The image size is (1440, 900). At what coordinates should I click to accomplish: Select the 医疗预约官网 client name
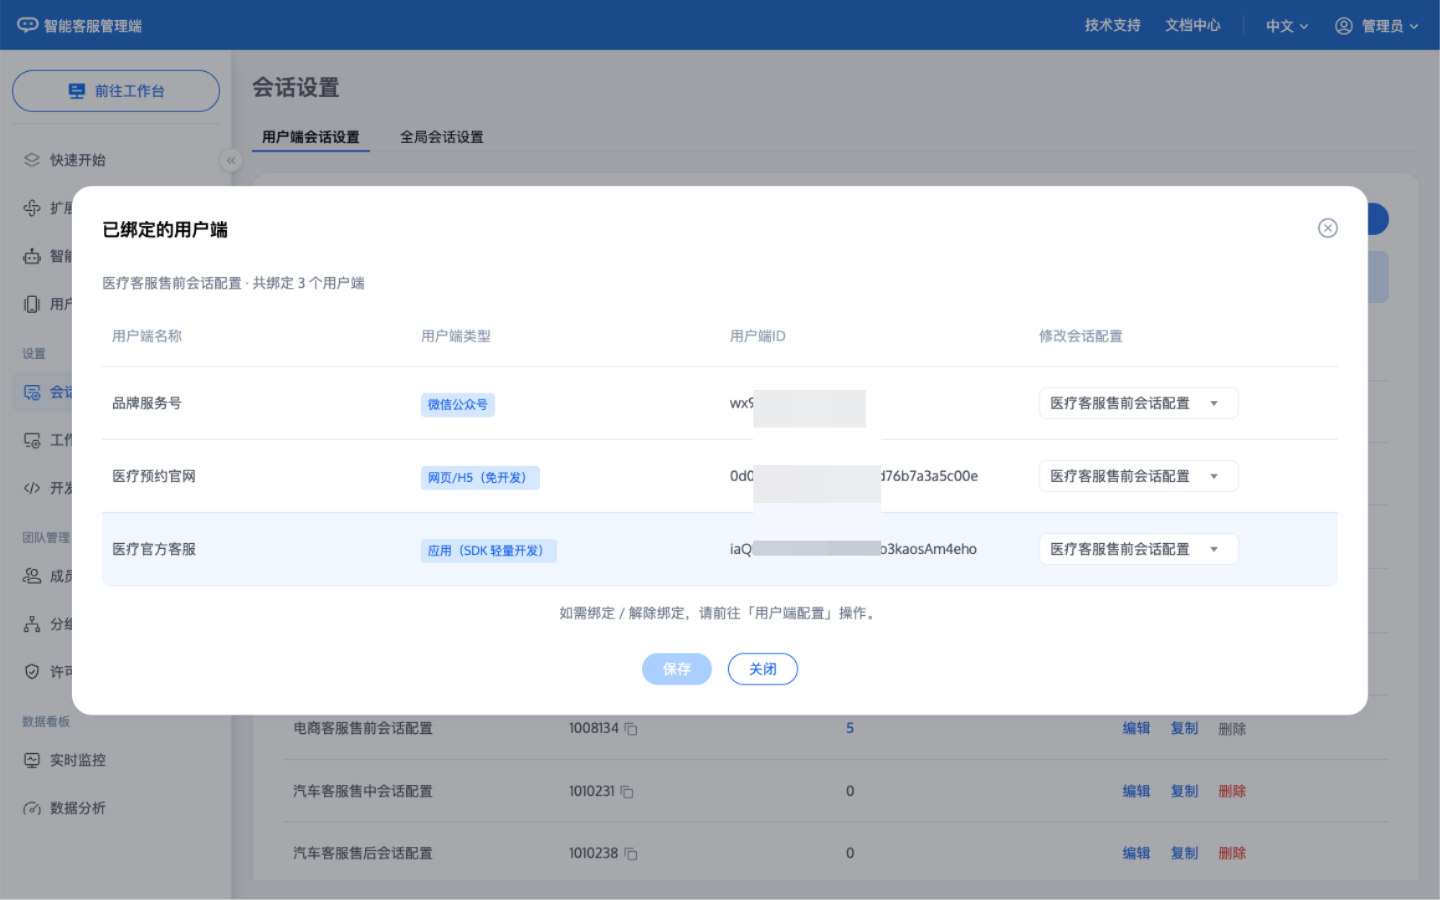[154, 476]
